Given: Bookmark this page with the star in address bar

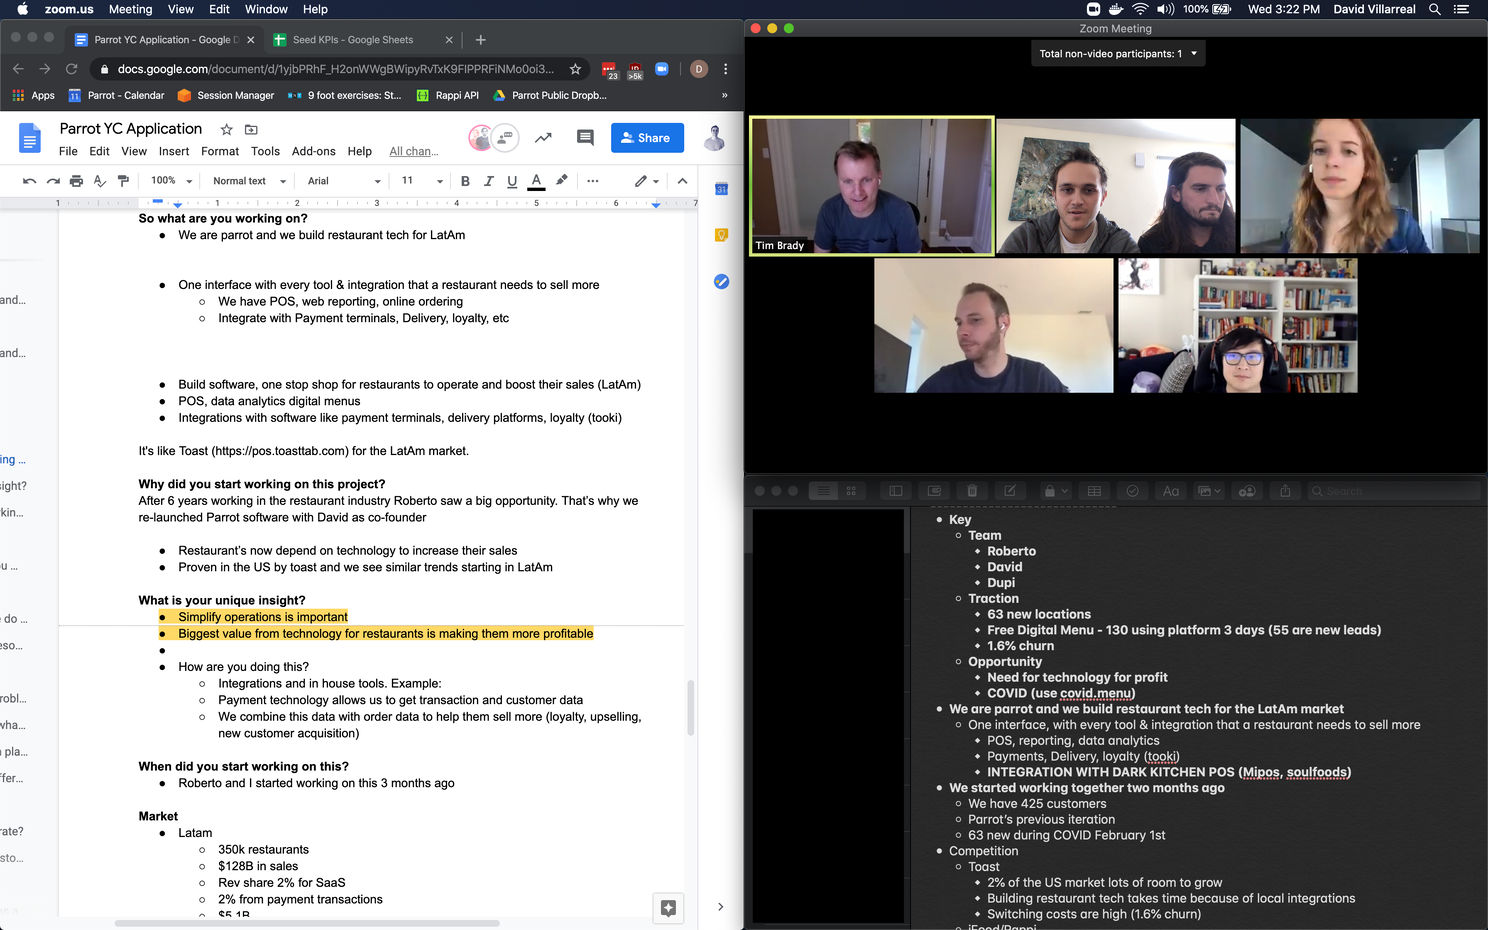Looking at the screenshot, I should (x=575, y=69).
